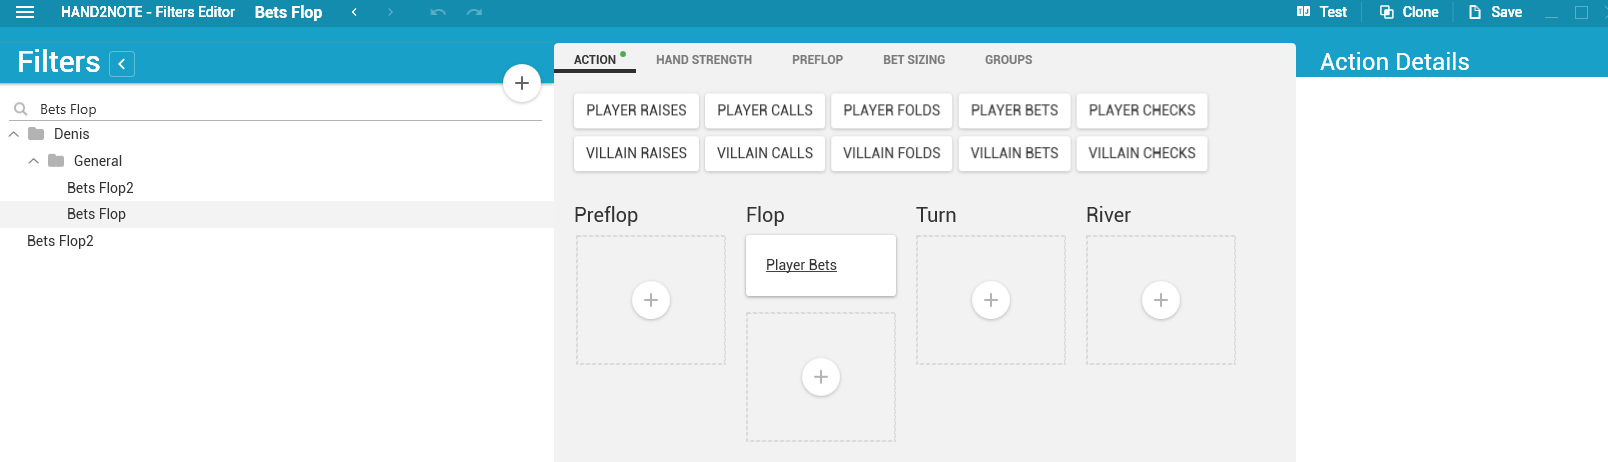This screenshot has height=462, width=1608.
Task: Collapse the General subfolder
Action: (x=34, y=161)
